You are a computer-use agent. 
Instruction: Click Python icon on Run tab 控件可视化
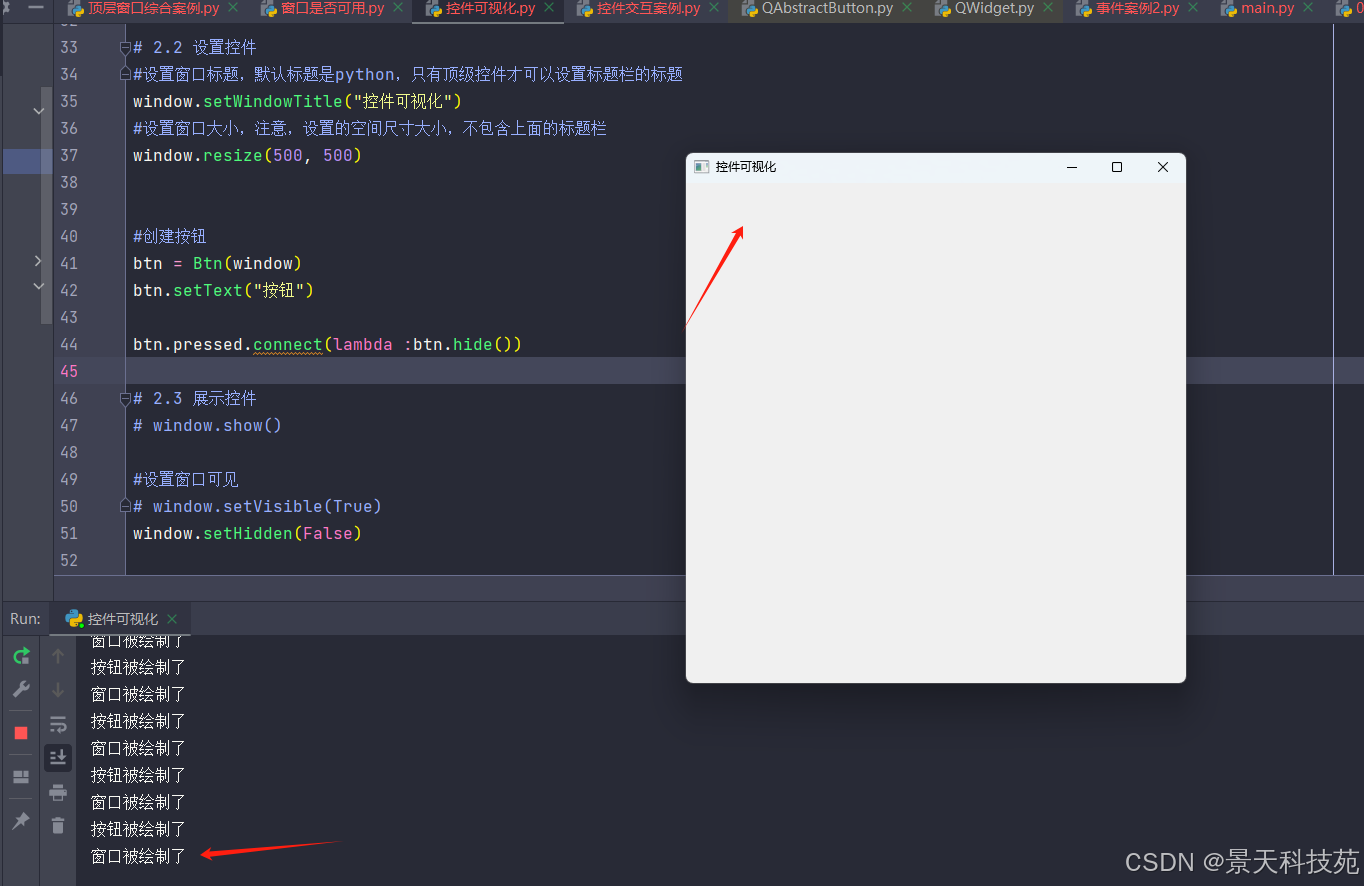tap(74, 618)
